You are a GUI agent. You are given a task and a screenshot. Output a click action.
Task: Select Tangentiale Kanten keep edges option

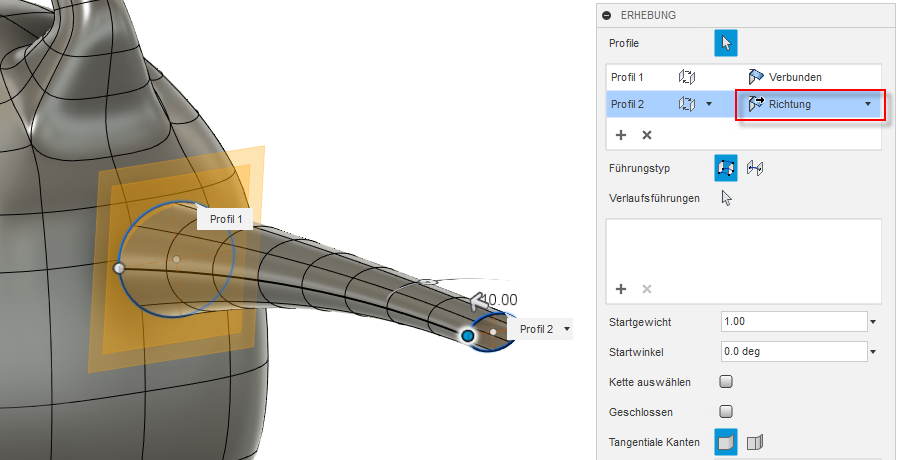[x=754, y=442]
